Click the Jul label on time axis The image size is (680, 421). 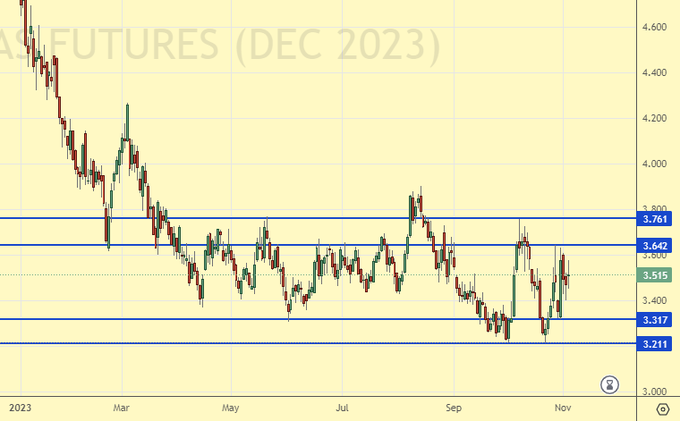coord(343,408)
